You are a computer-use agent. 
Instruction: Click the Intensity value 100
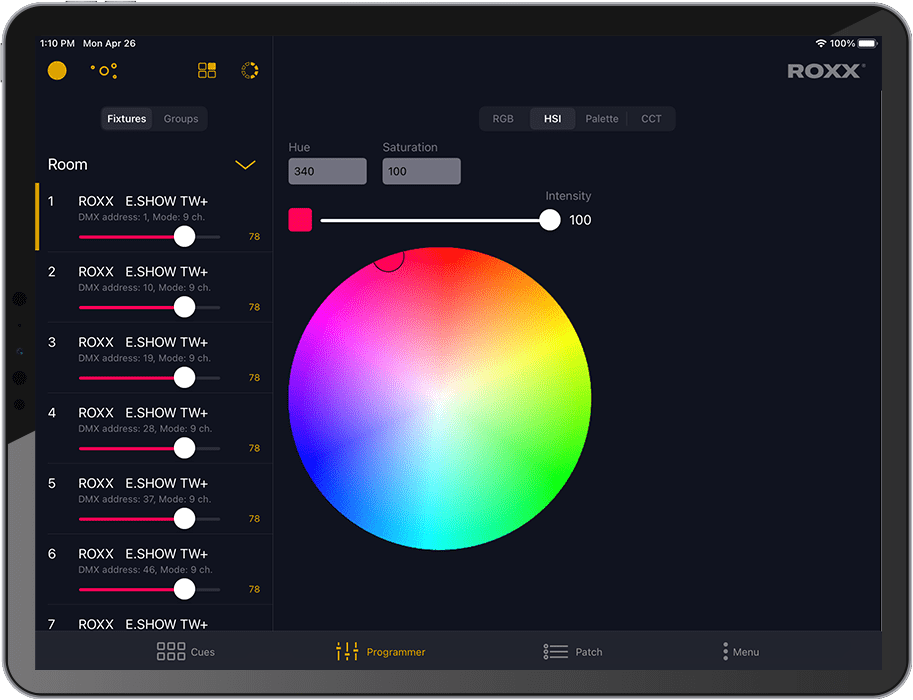580,220
